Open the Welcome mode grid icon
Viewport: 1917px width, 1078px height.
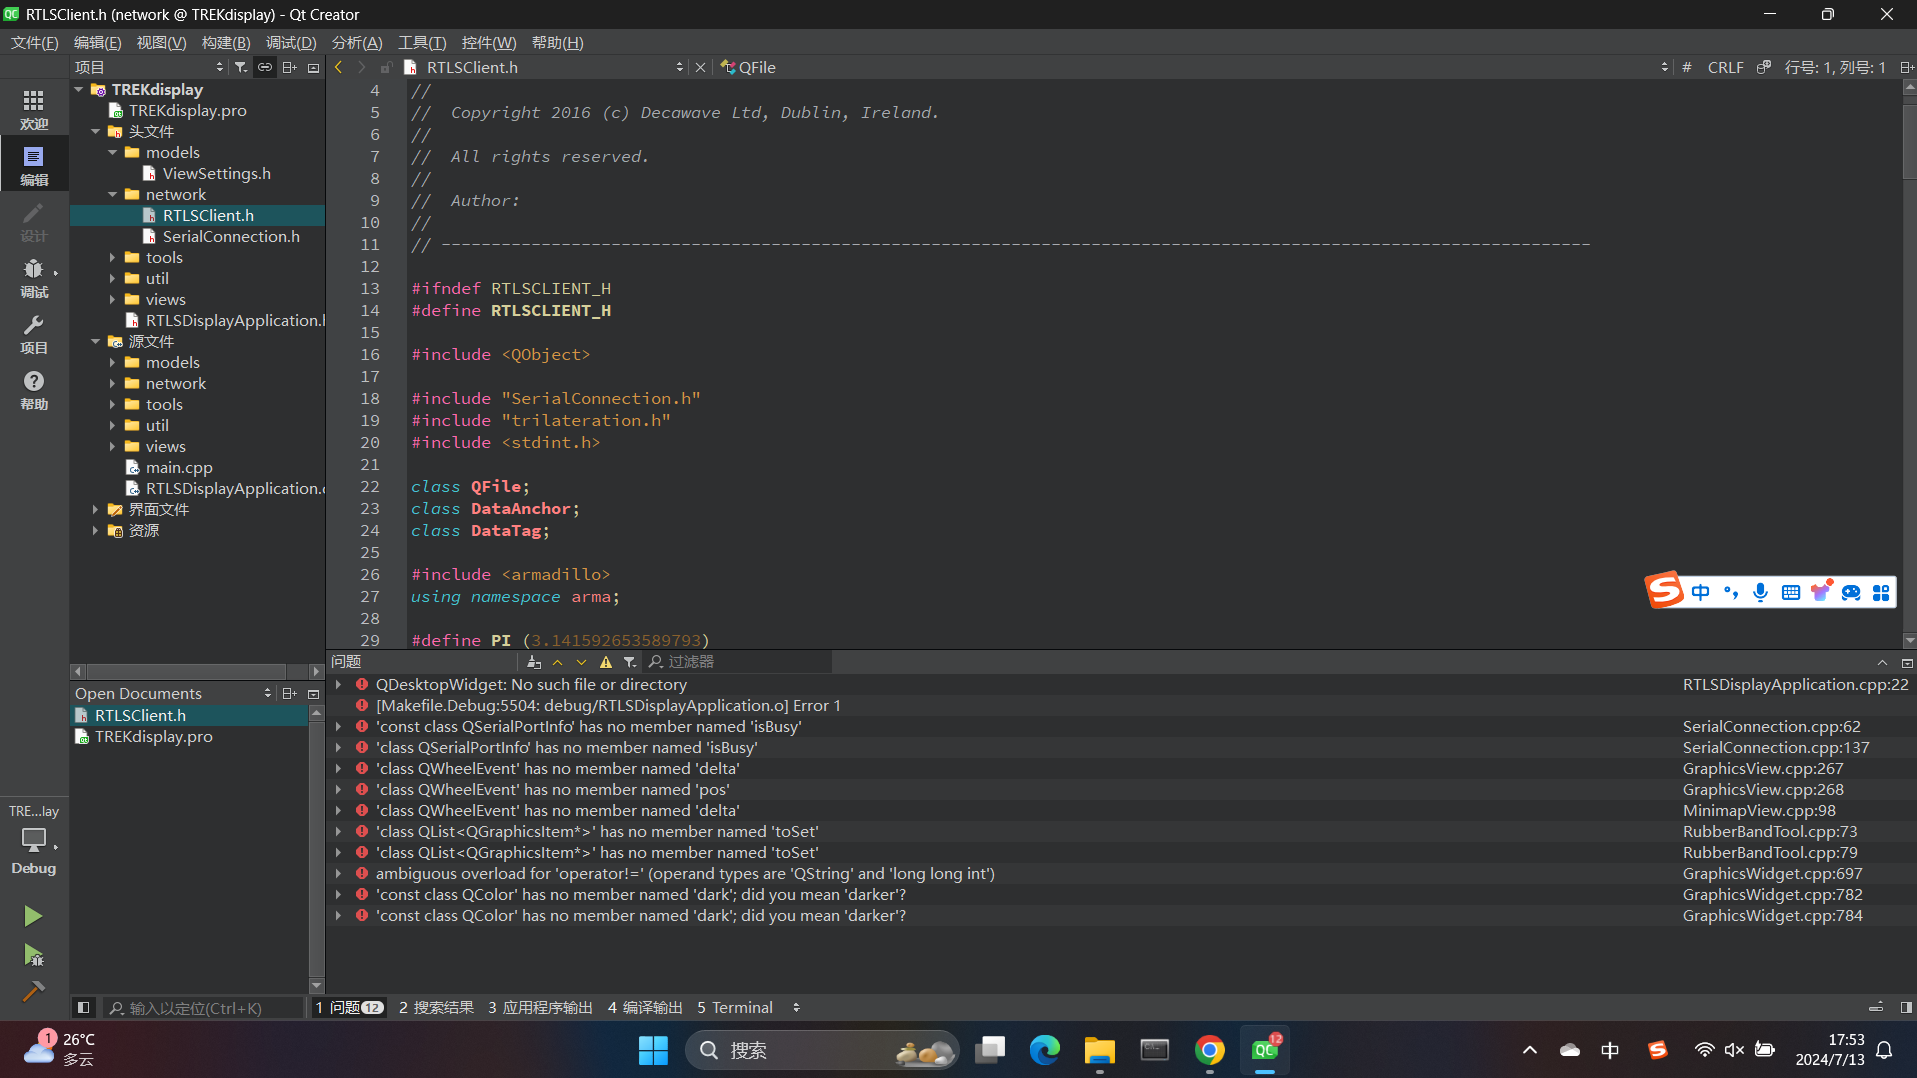click(x=33, y=108)
